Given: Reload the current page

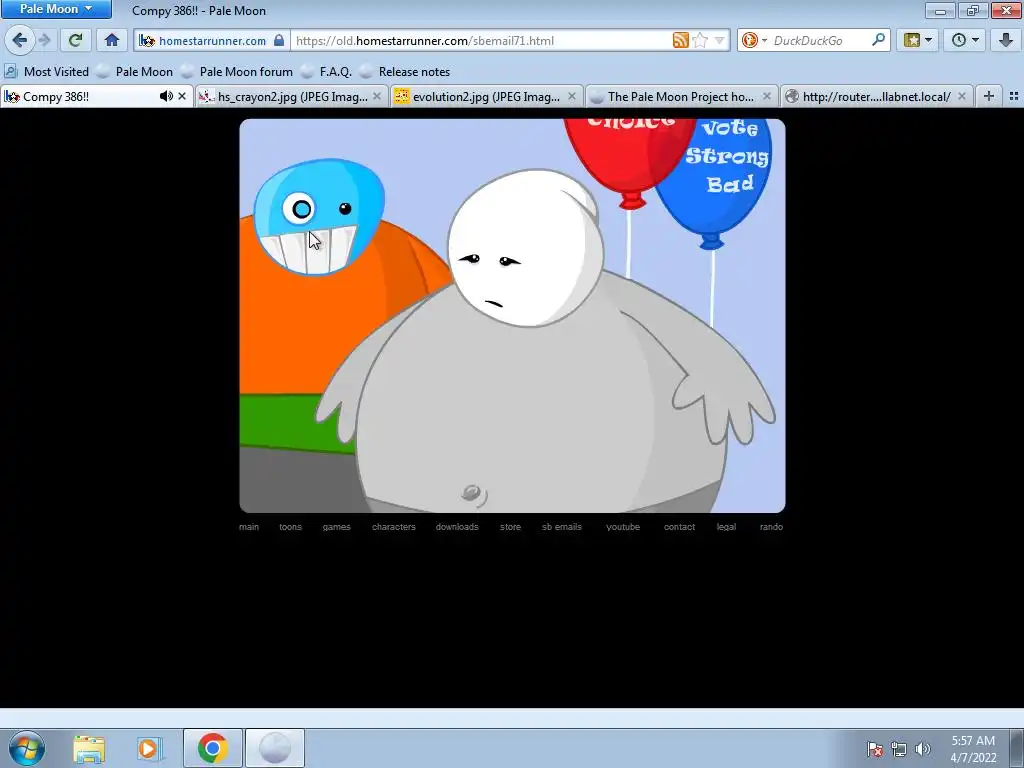Looking at the screenshot, I should (75, 40).
